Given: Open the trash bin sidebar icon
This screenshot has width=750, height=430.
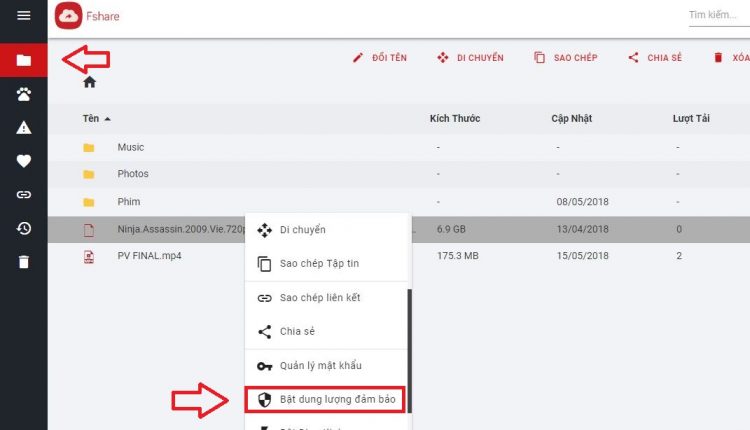Looking at the screenshot, I should point(23,262).
